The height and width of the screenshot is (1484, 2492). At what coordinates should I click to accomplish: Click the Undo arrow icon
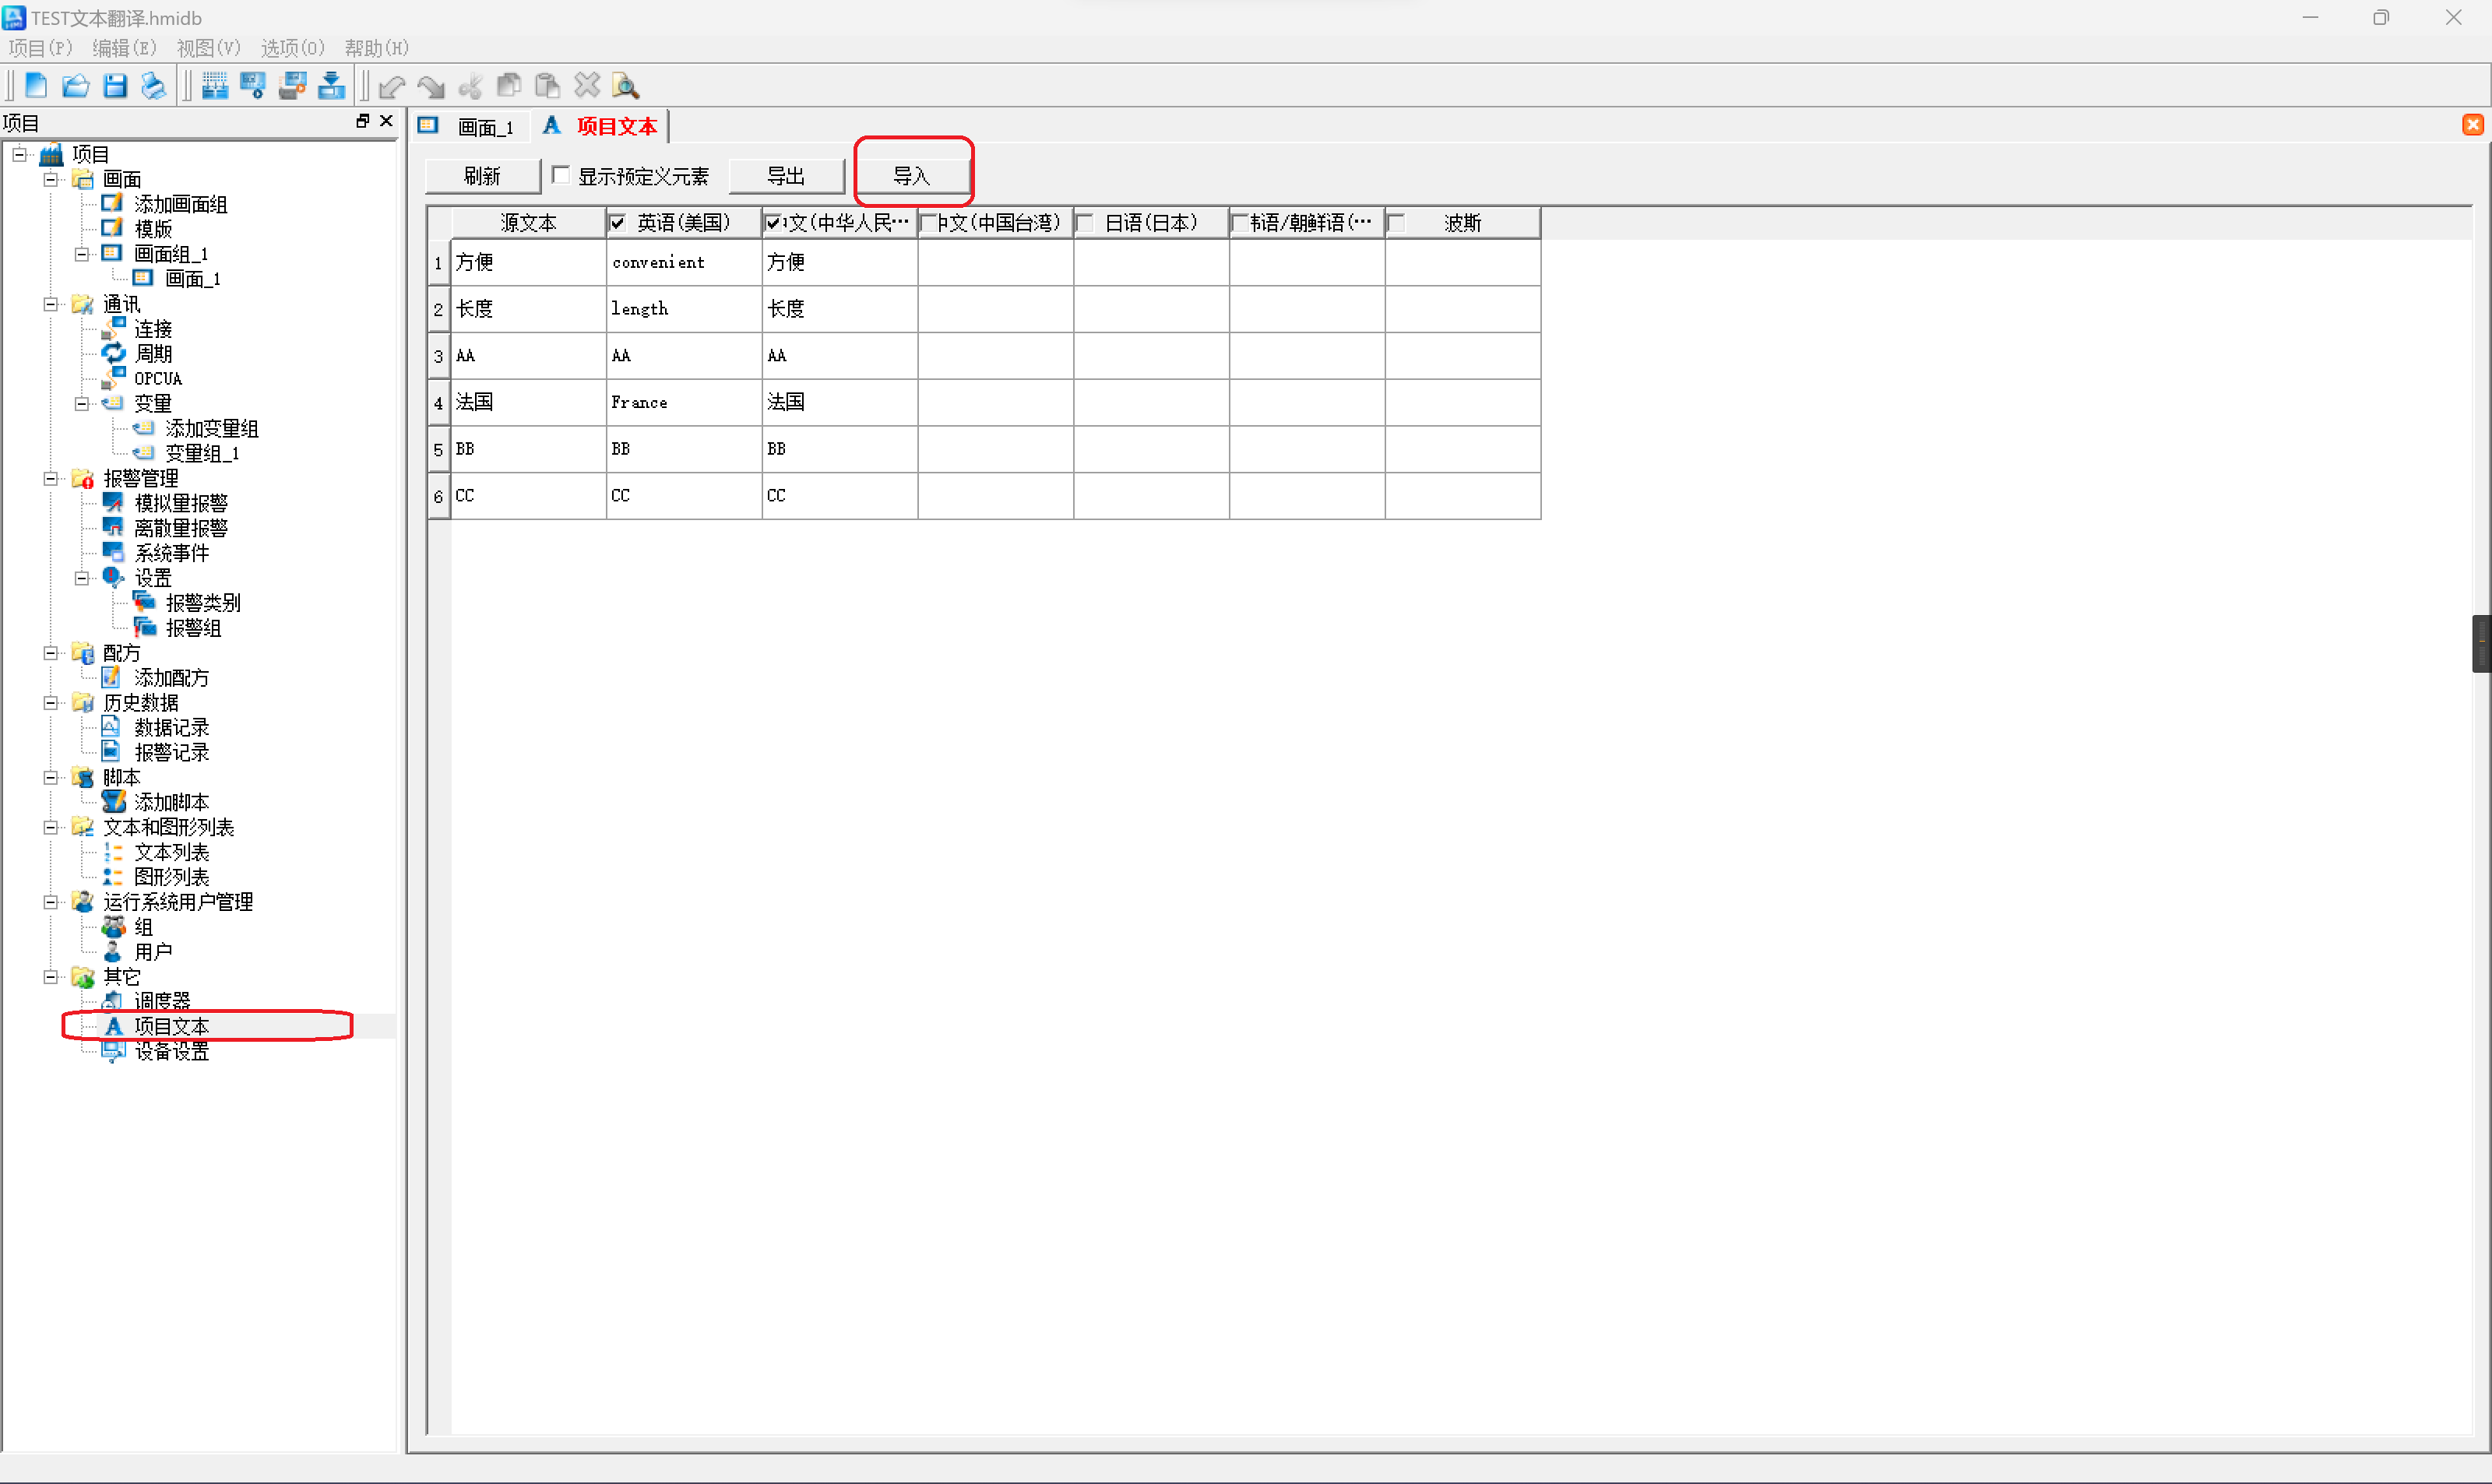pos(392,87)
